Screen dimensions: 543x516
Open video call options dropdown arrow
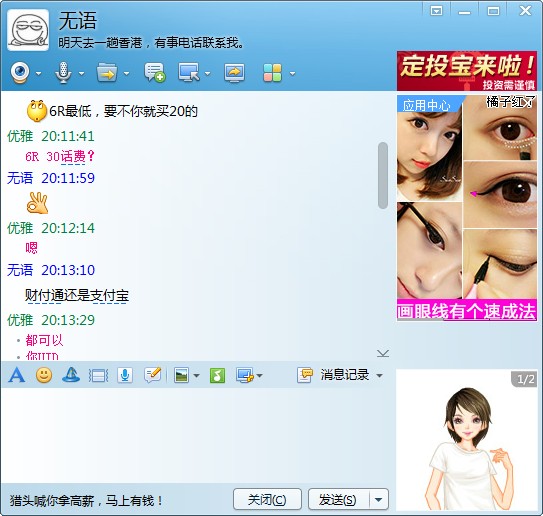pyautogui.click(x=38, y=73)
